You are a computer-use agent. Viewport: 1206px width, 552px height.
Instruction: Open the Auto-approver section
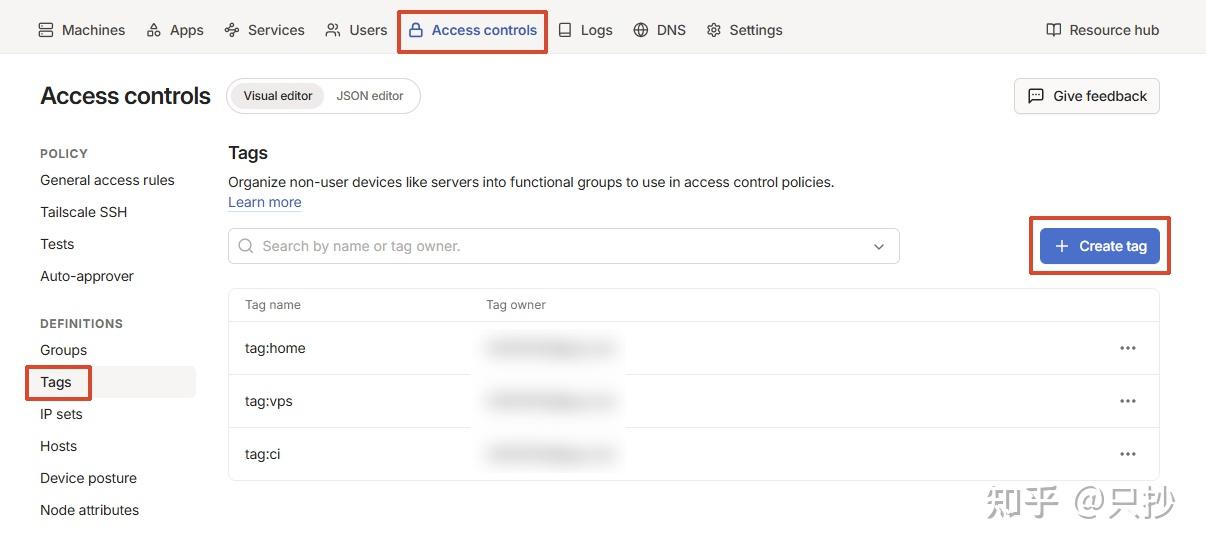(87, 276)
